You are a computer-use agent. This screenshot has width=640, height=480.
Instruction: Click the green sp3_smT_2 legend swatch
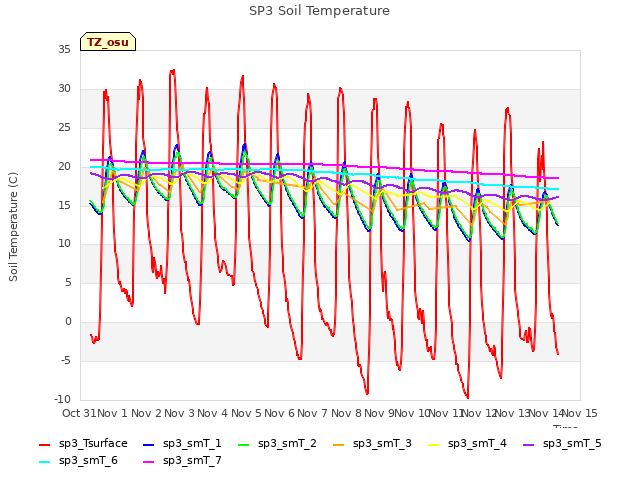click(244, 444)
